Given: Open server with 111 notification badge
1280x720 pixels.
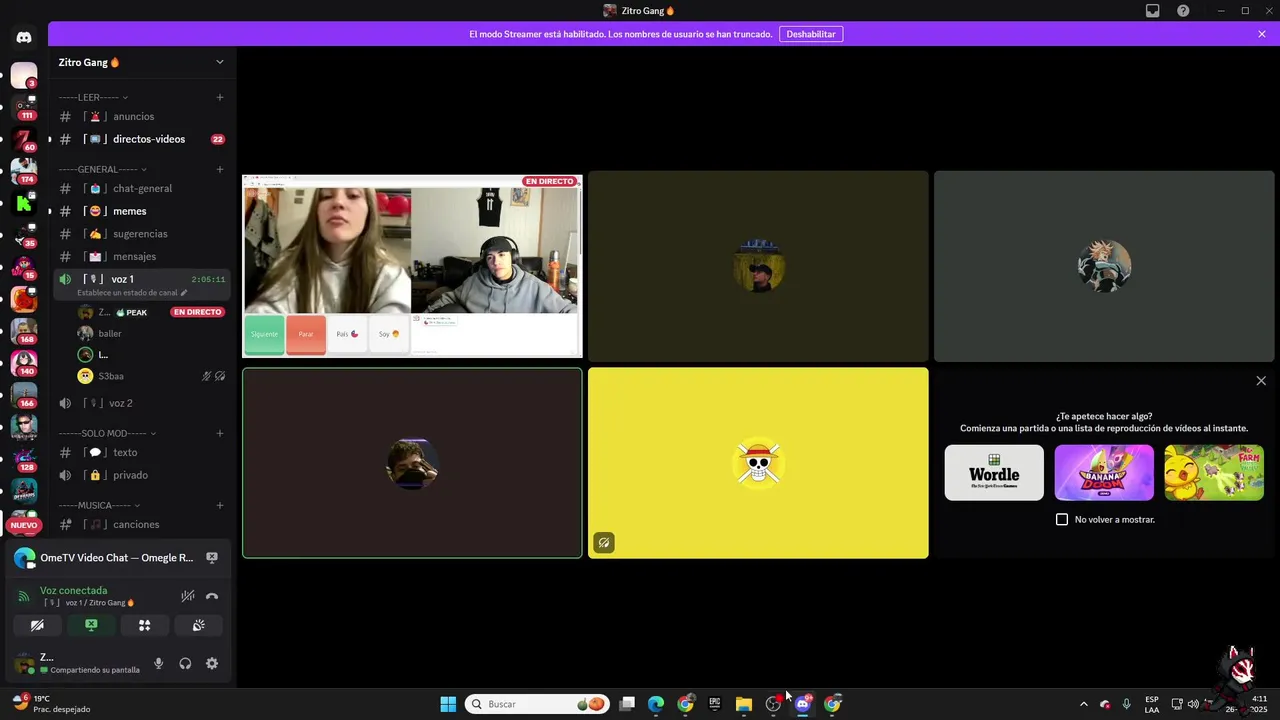Looking at the screenshot, I should click(x=24, y=106).
